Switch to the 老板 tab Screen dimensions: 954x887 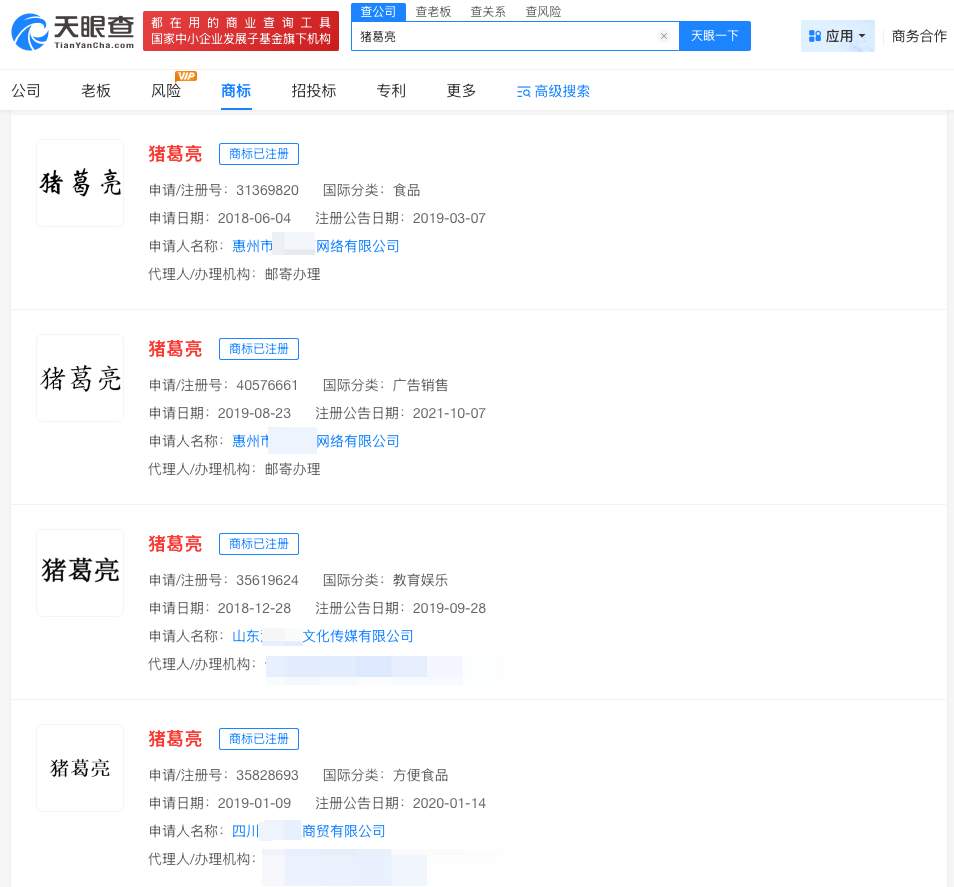coord(95,90)
